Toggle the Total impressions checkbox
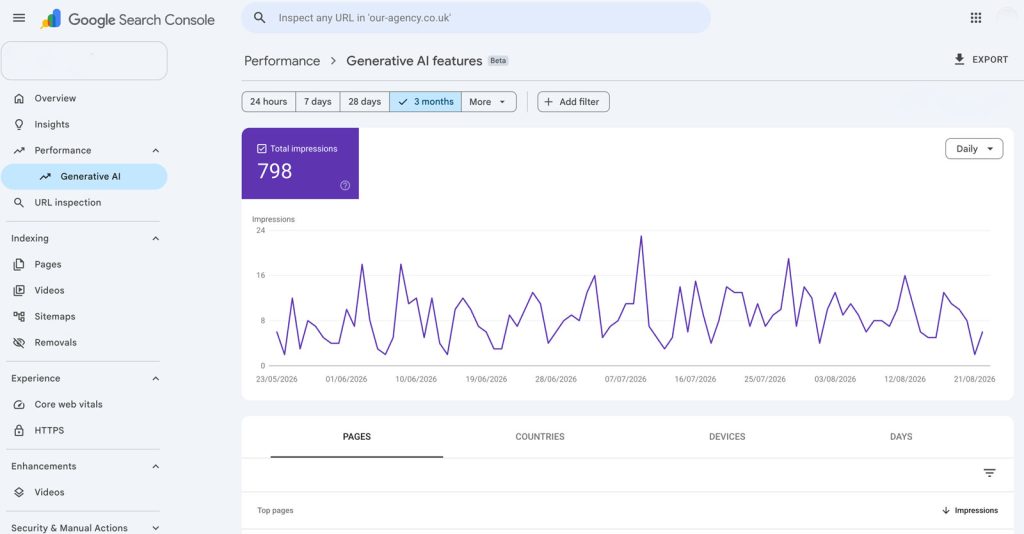 click(262, 149)
